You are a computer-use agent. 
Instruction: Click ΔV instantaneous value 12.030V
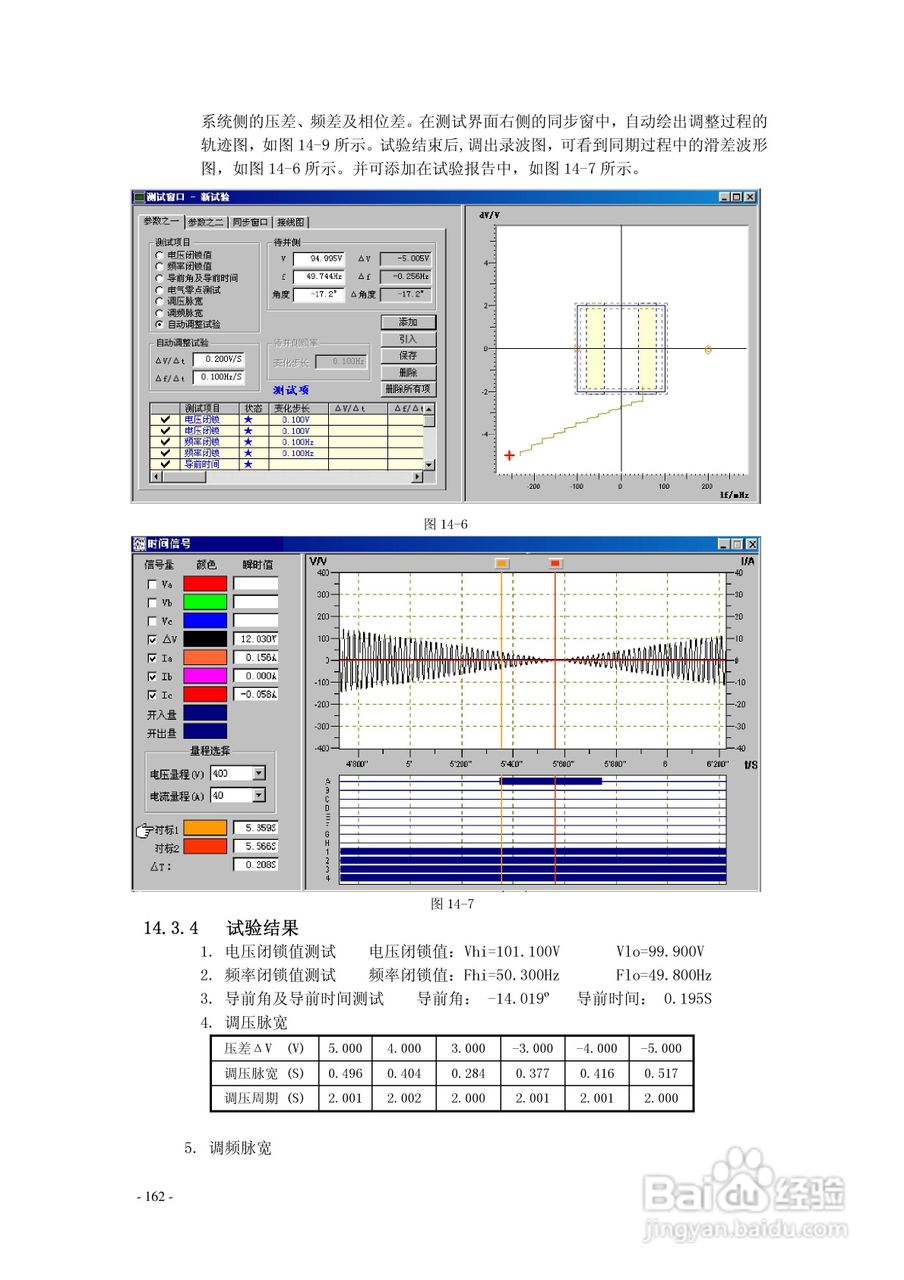pyautogui.click(x=256, y=639)
